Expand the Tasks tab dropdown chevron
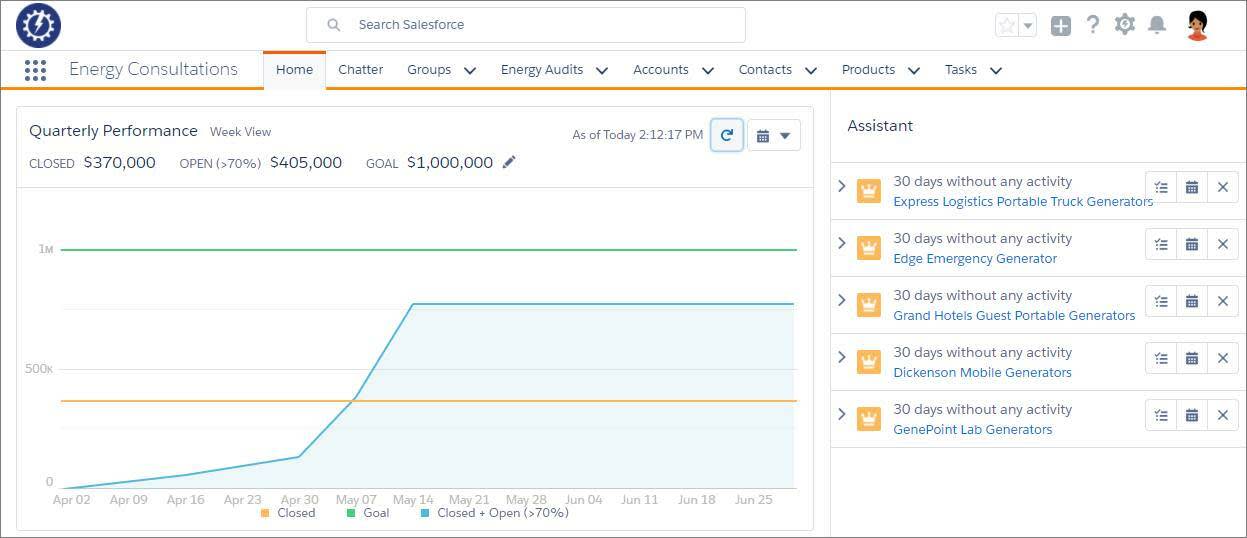This screenshot has height=538, width=1247. (x=996, y=71)
